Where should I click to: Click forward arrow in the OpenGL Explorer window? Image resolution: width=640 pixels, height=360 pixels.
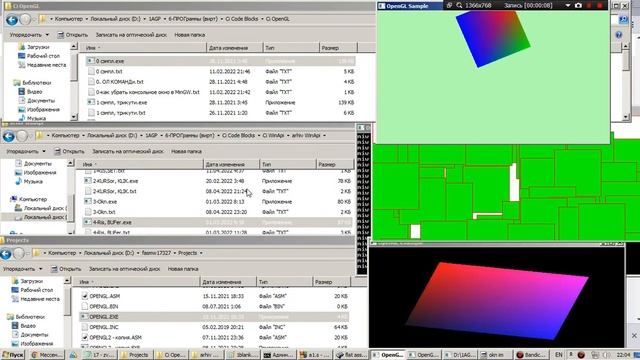(x=25, y=19)
